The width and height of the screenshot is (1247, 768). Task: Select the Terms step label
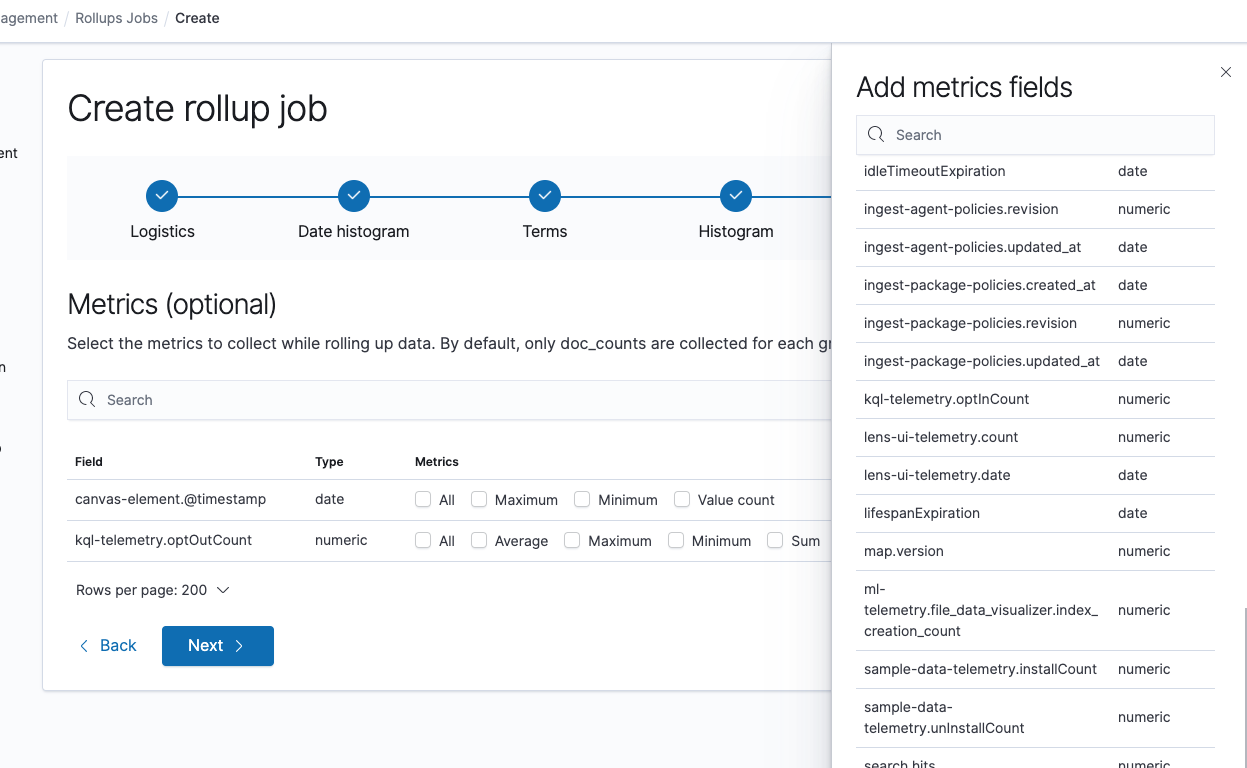545,231
